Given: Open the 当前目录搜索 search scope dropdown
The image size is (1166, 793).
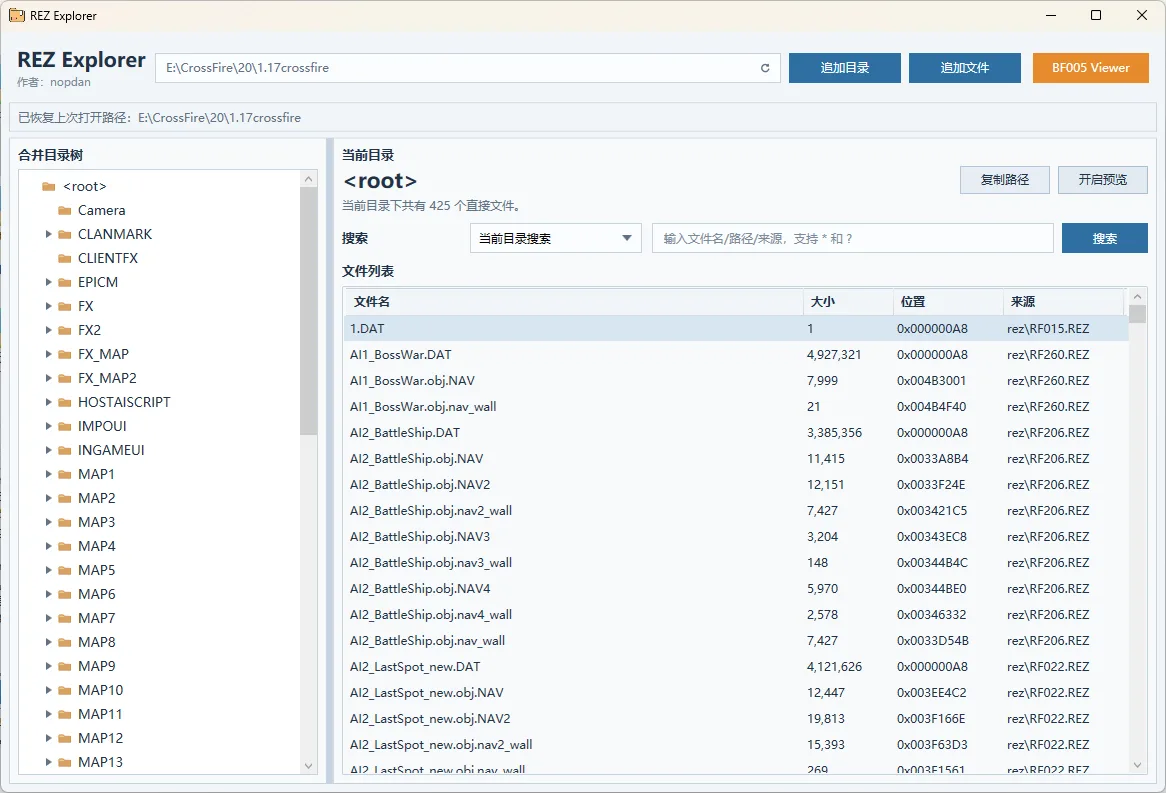Looking at the screenshot, I should tap(555, 238).
